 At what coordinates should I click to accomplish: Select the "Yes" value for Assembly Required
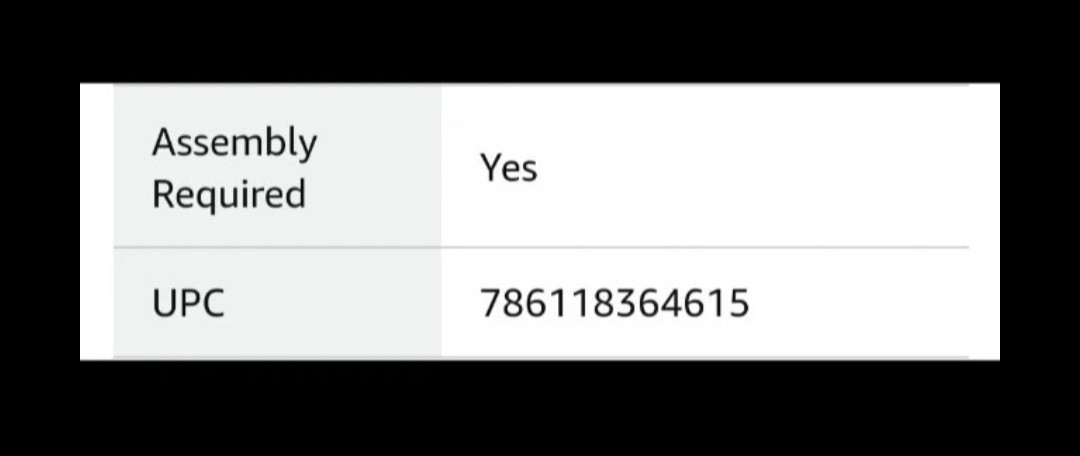click(x=508, y=167)
